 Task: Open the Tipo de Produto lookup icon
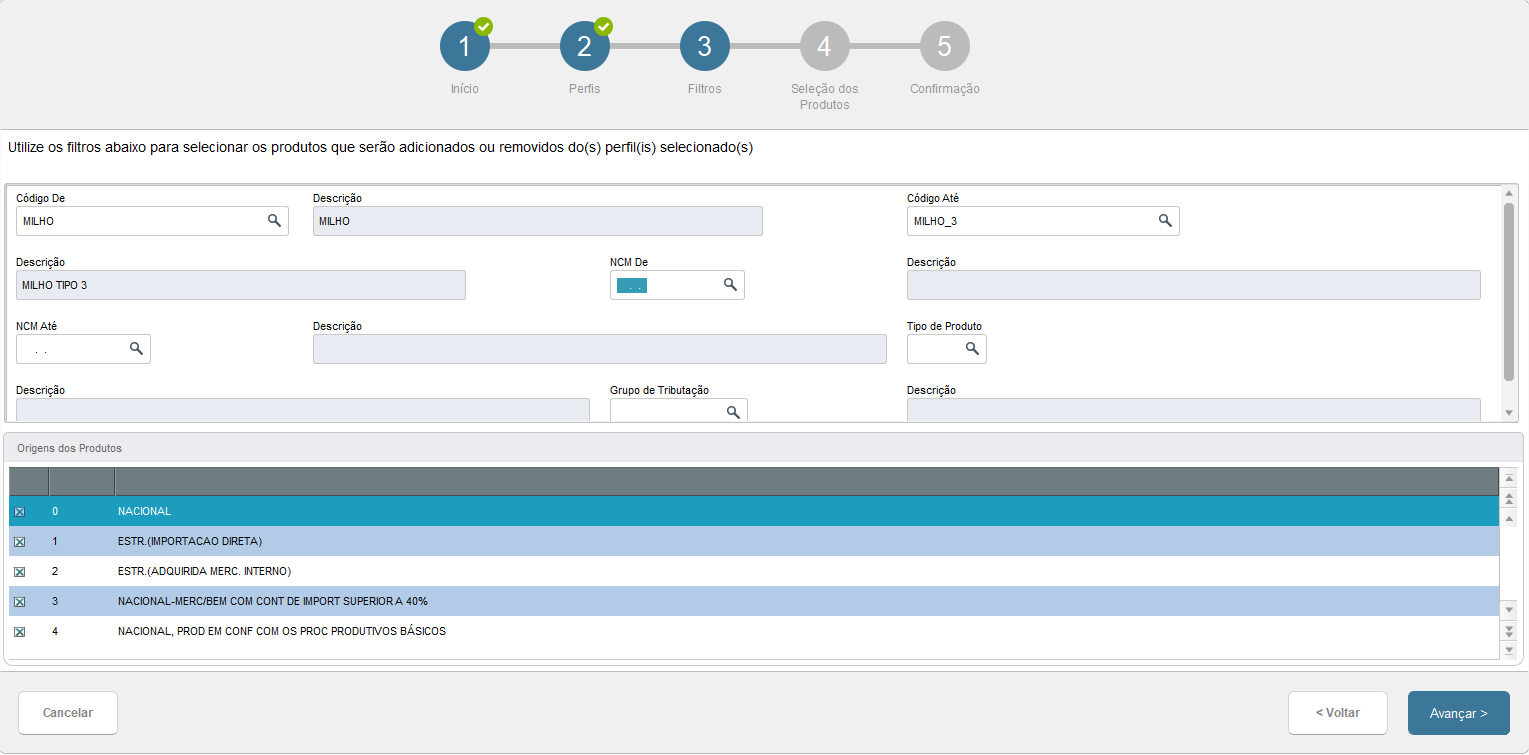point(972,349)
